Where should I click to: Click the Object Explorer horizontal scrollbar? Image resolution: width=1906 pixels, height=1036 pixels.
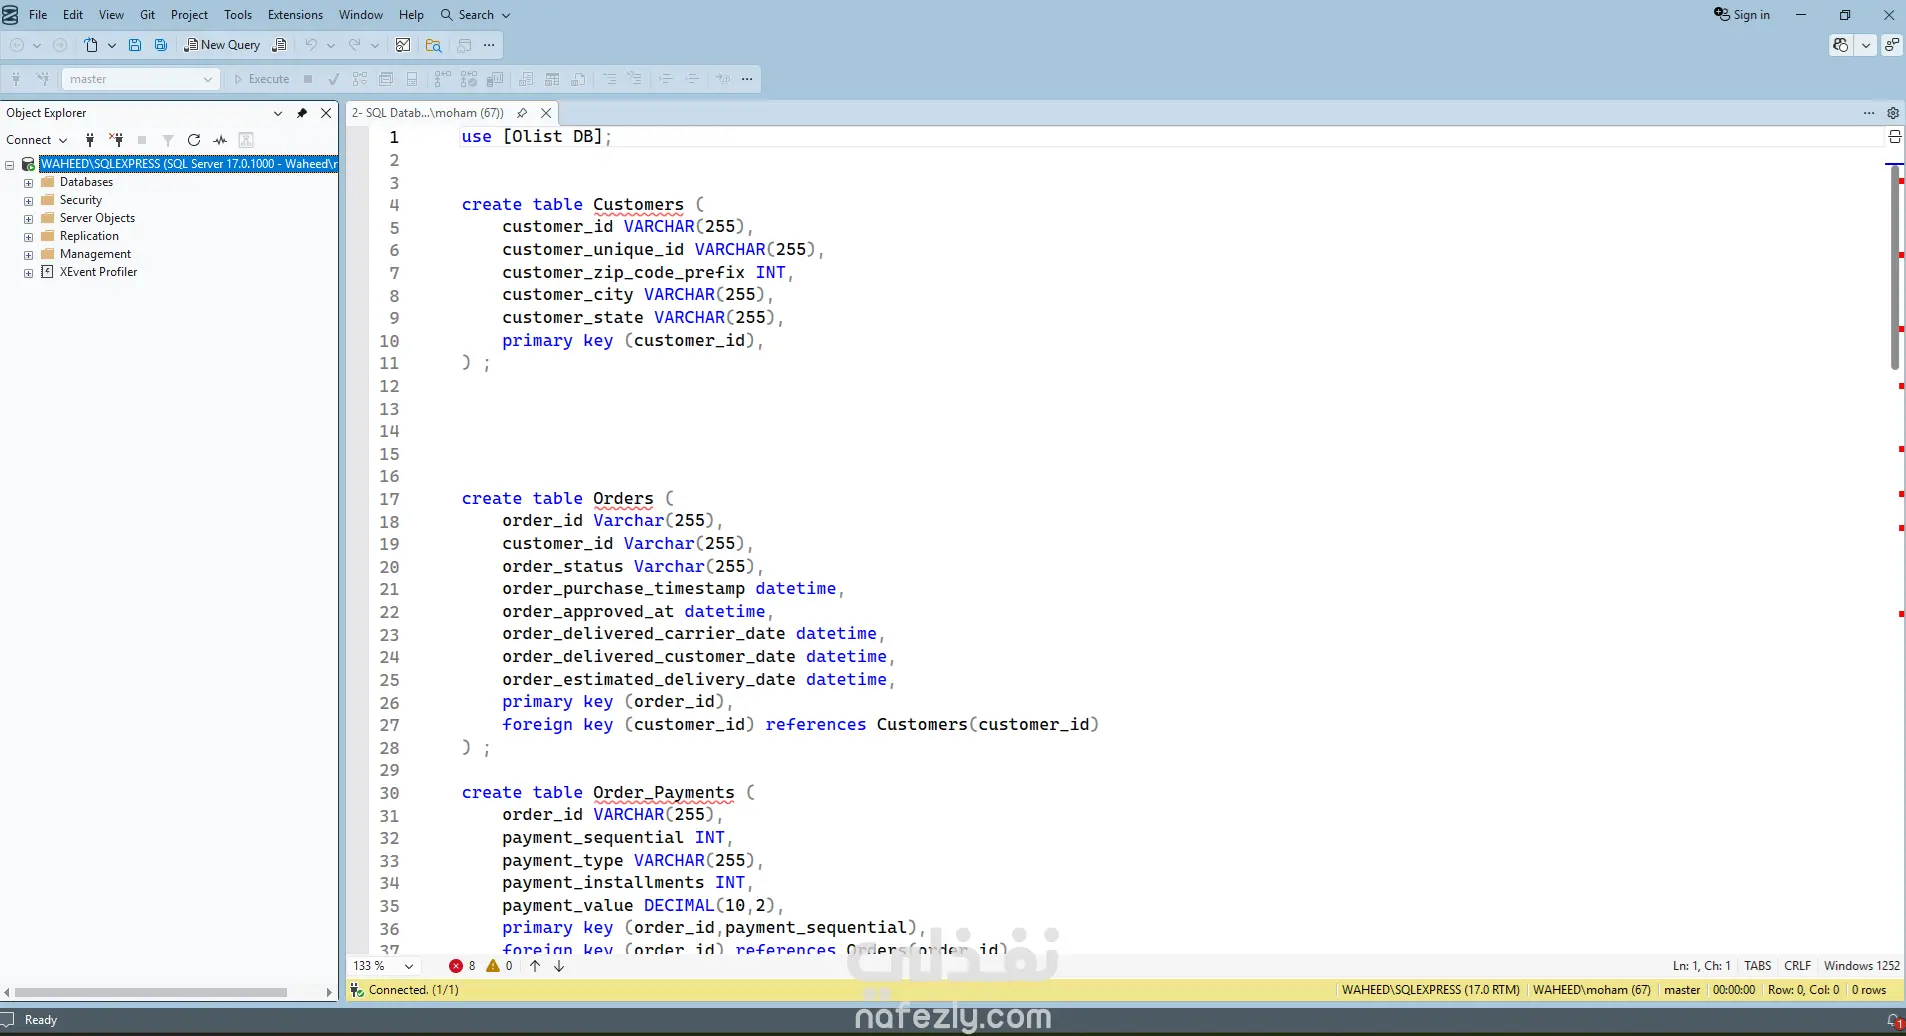click(150, 992)
